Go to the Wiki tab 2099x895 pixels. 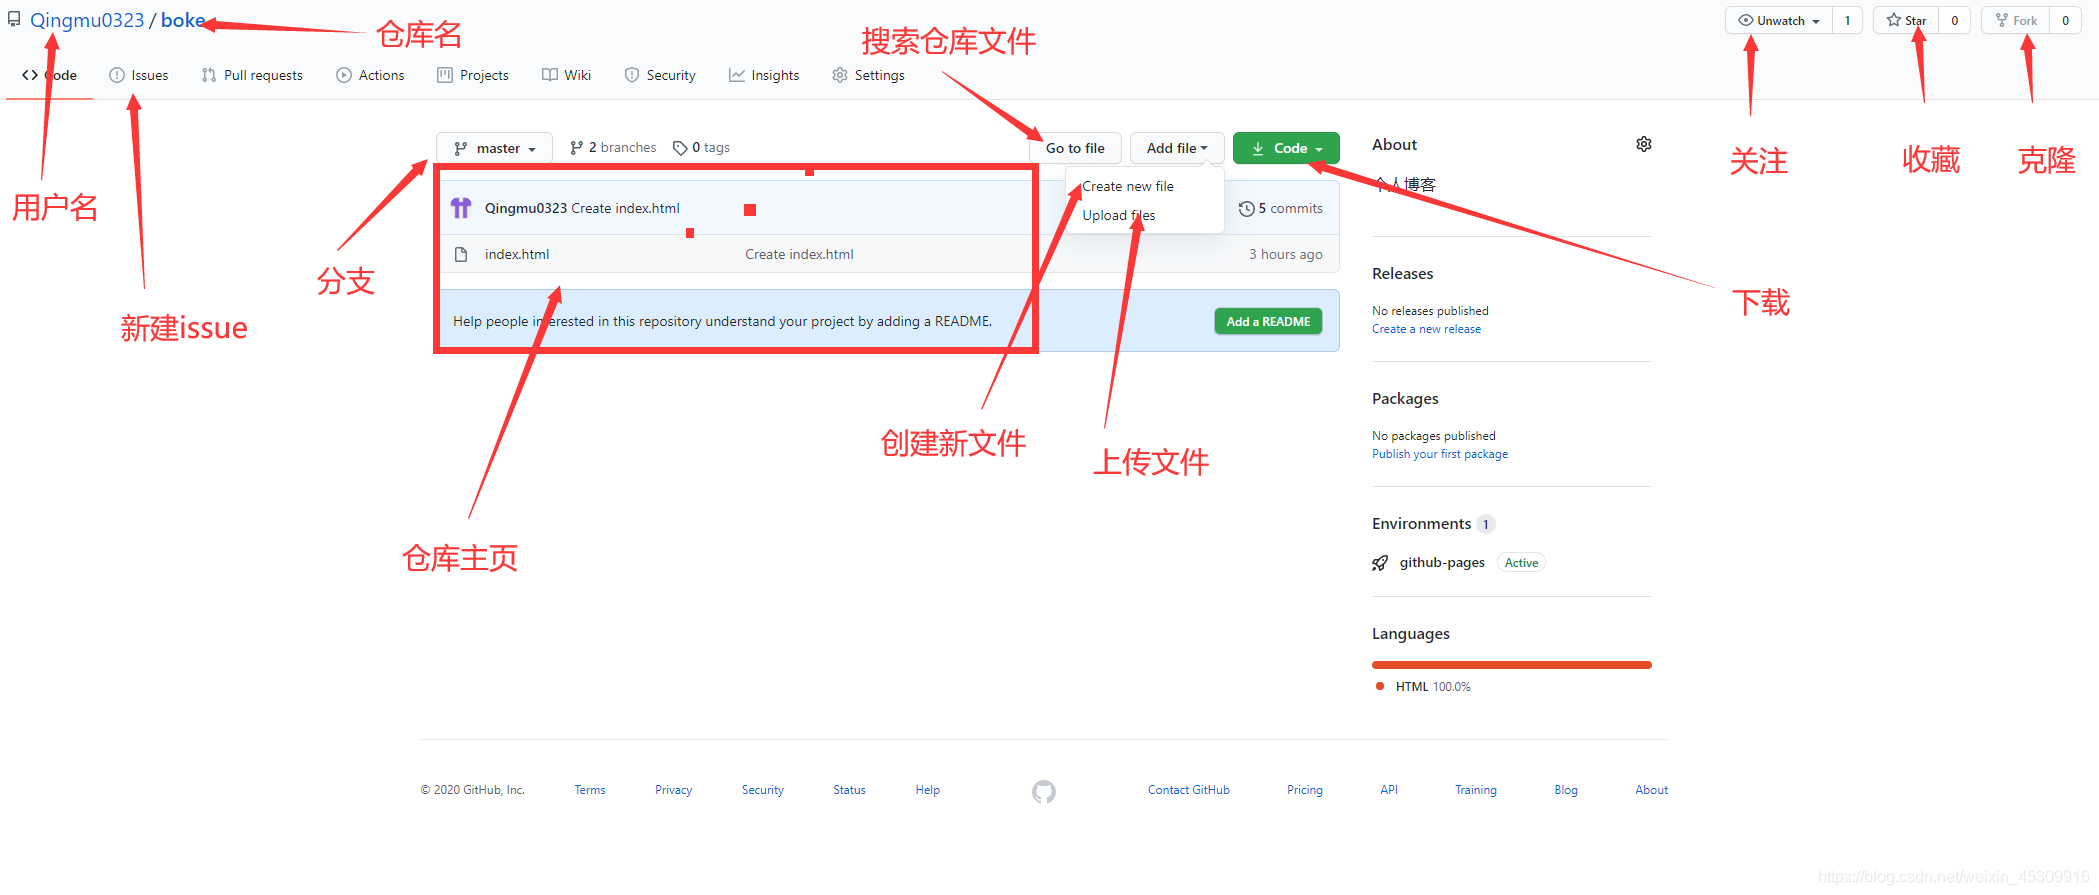point(566,75)
